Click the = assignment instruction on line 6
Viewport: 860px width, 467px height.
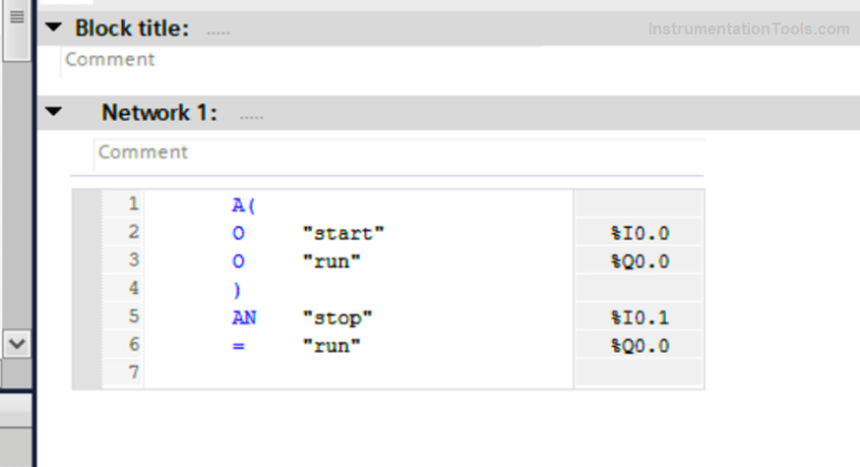point(238,346)
